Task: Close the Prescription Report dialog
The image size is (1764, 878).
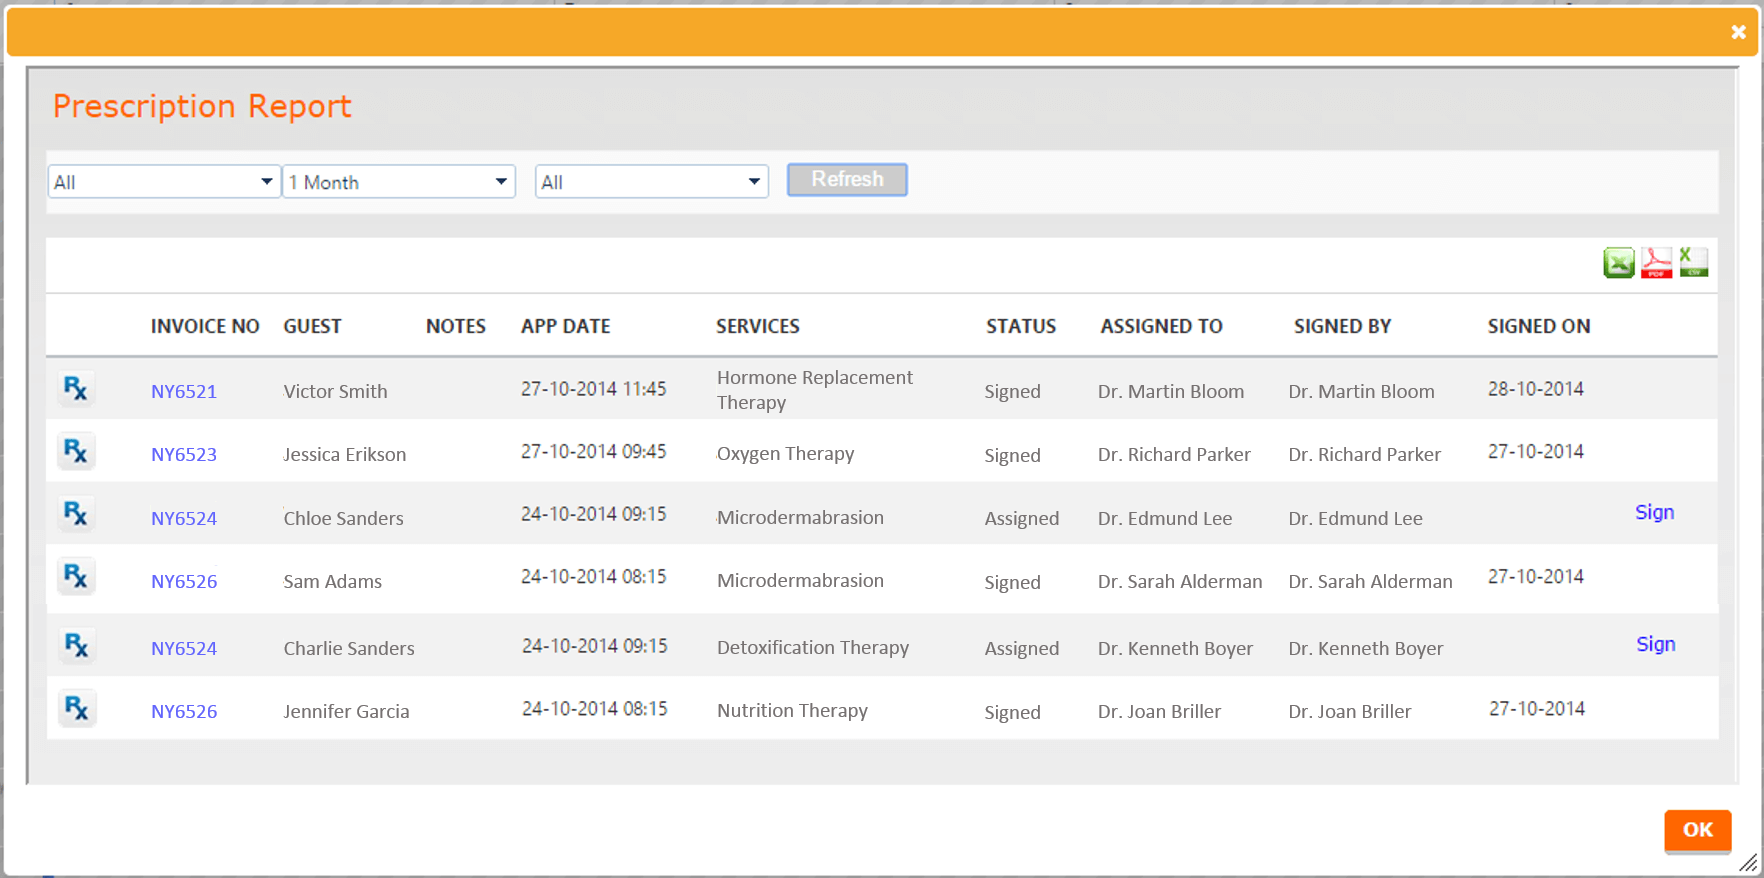Action: 1738,32
